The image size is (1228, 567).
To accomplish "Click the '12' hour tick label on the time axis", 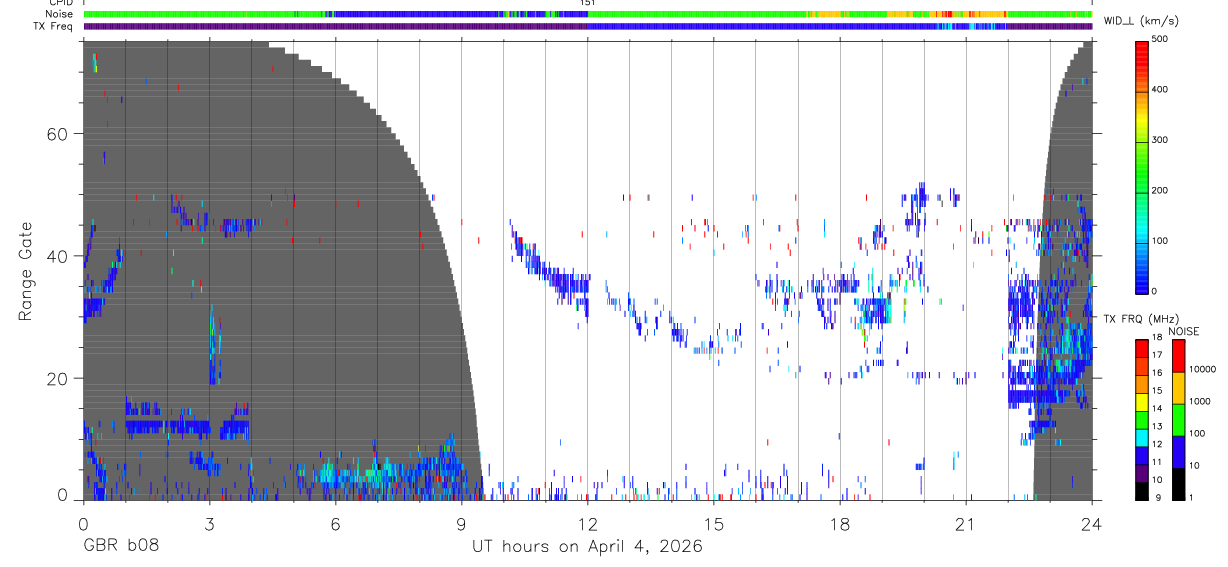I will (x=587, y=524).
